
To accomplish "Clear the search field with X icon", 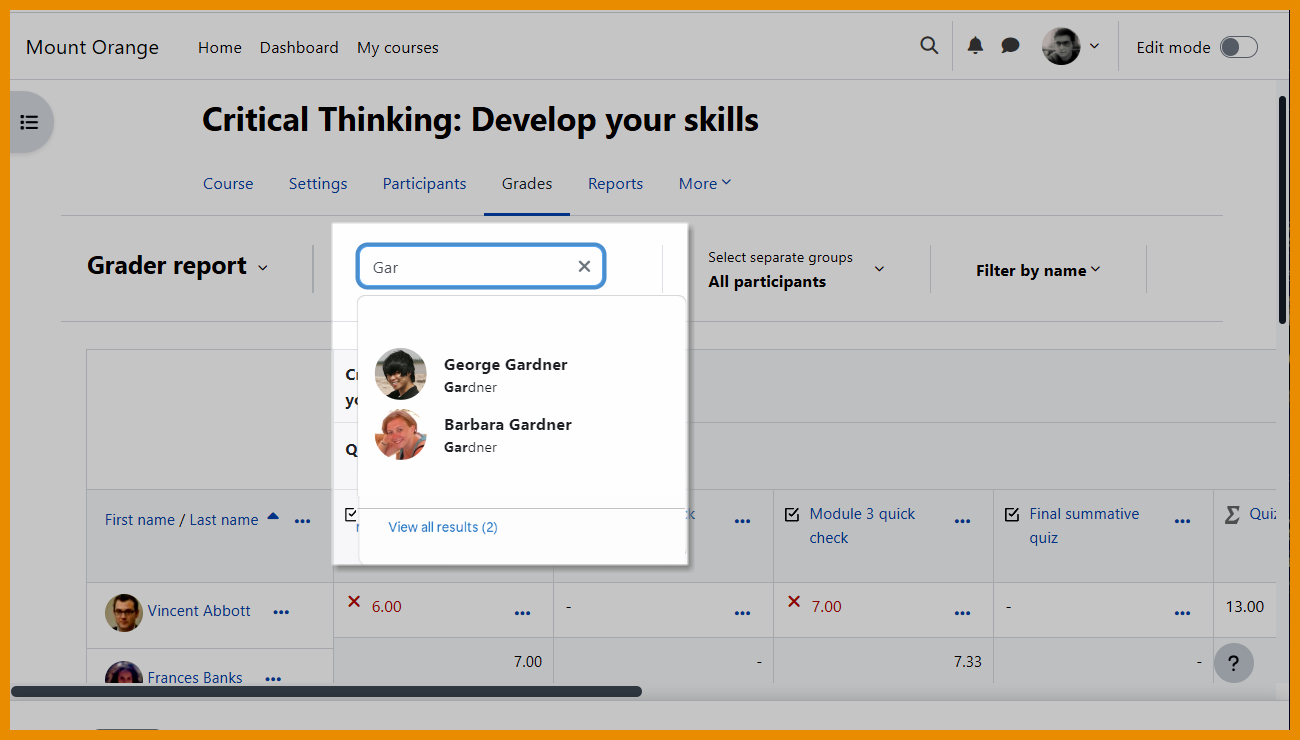I will [x=584, y=266].
